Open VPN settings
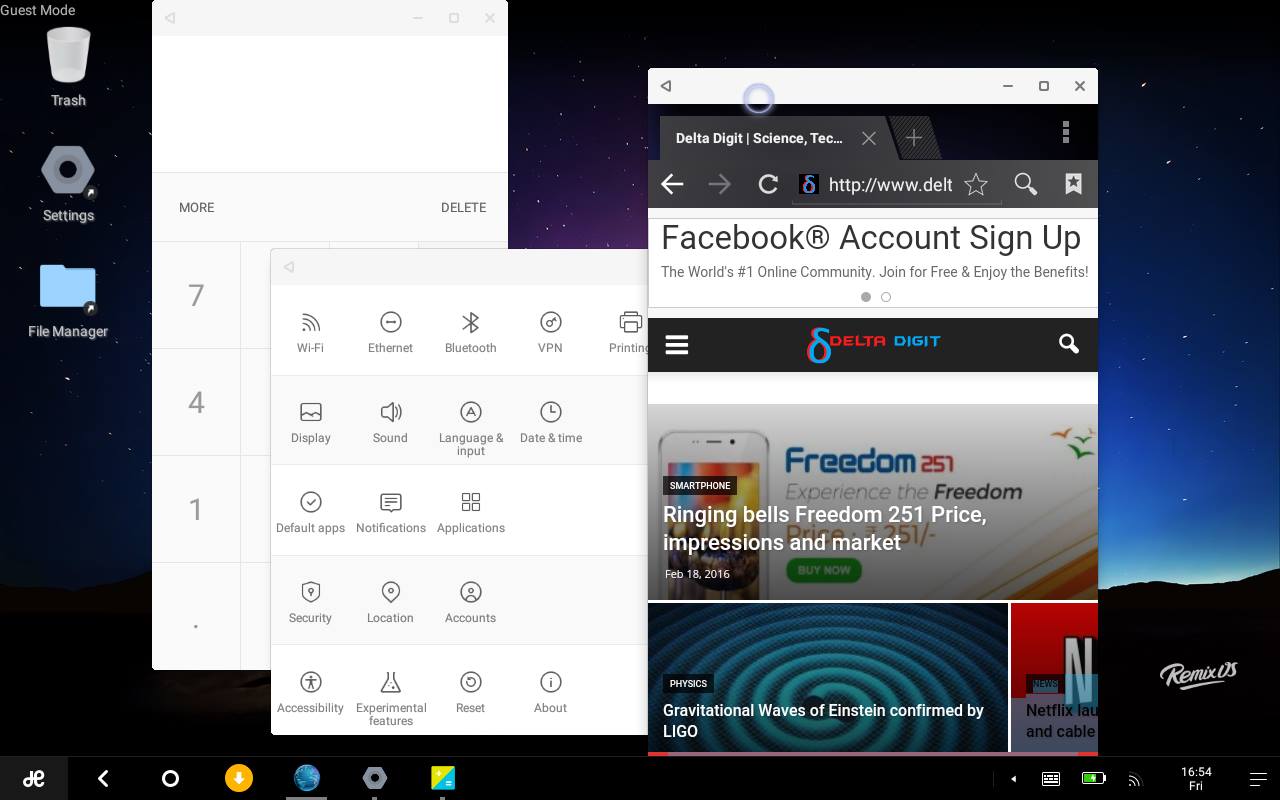Viewport: 1280px width, 800px height. pyautogui.click(x=550, y=333)
